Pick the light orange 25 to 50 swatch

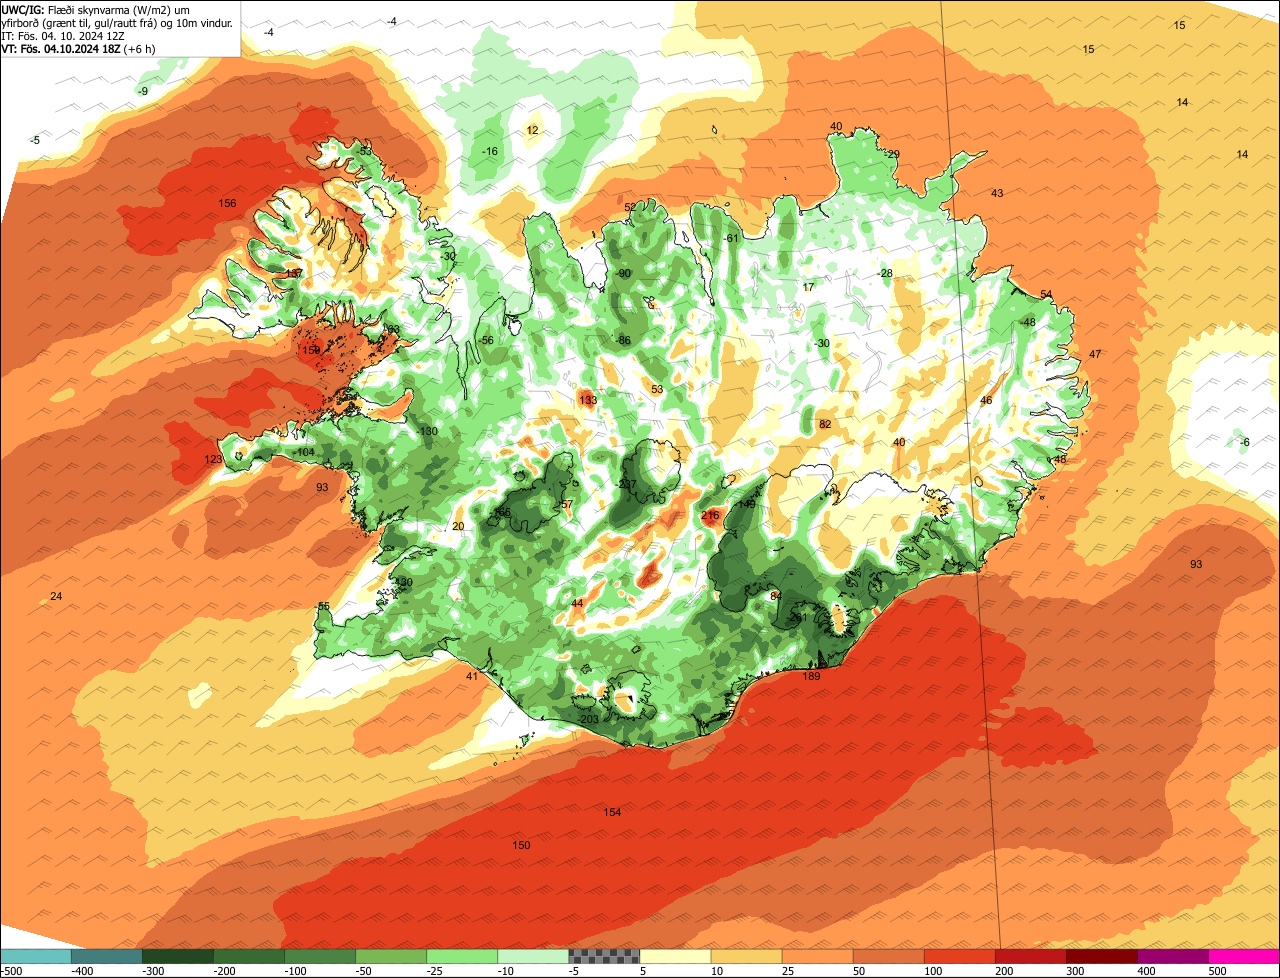817,955
